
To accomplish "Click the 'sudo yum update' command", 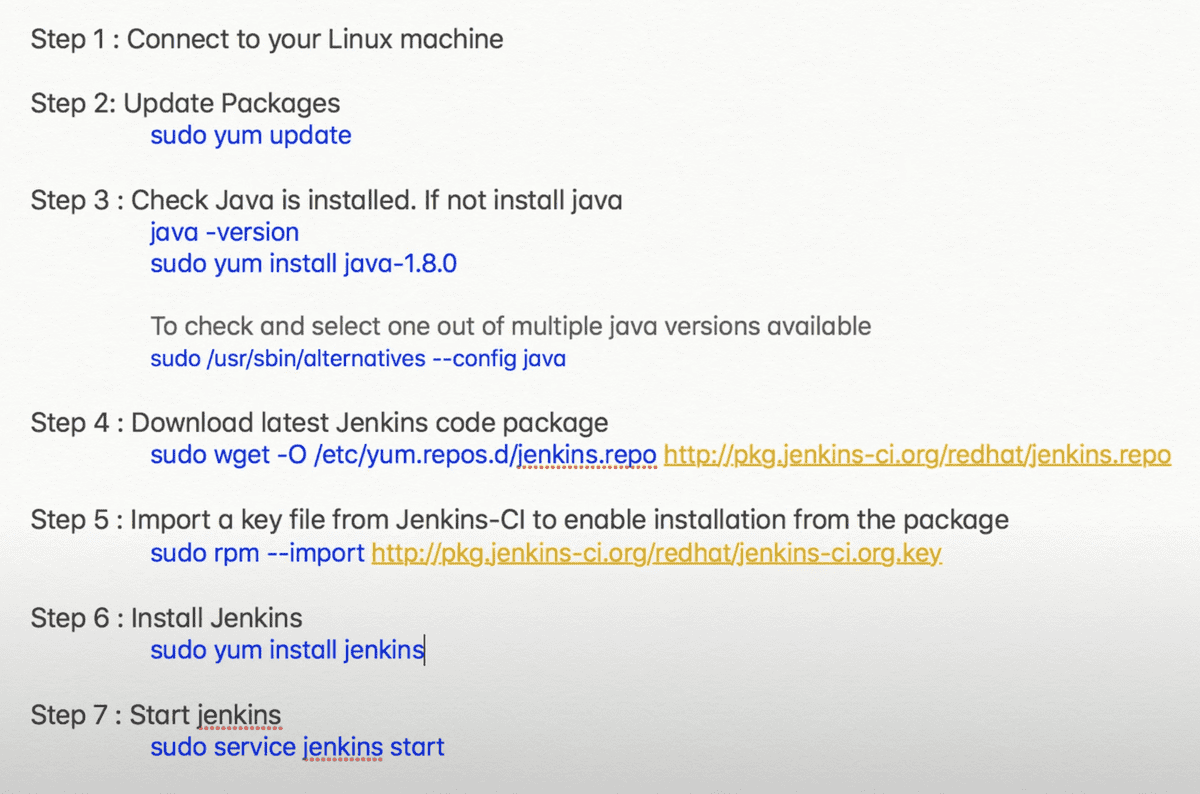I will tap(251, 135).
